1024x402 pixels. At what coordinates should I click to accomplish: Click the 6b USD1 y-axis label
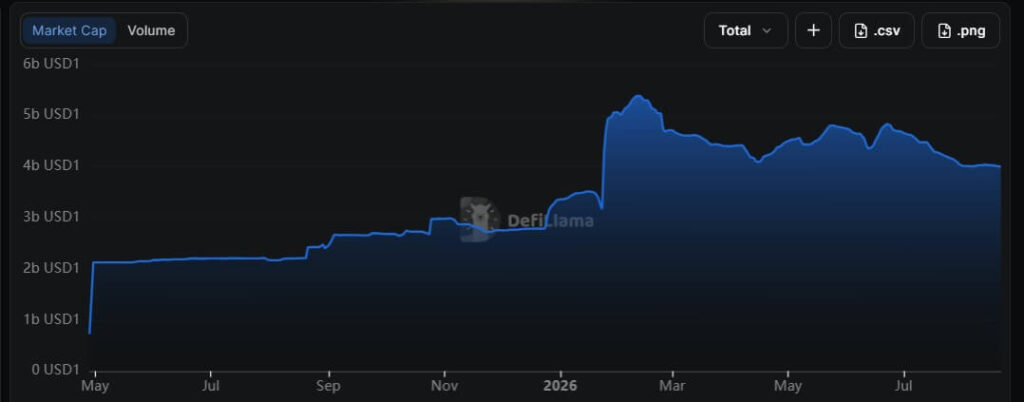click(51, 63)
